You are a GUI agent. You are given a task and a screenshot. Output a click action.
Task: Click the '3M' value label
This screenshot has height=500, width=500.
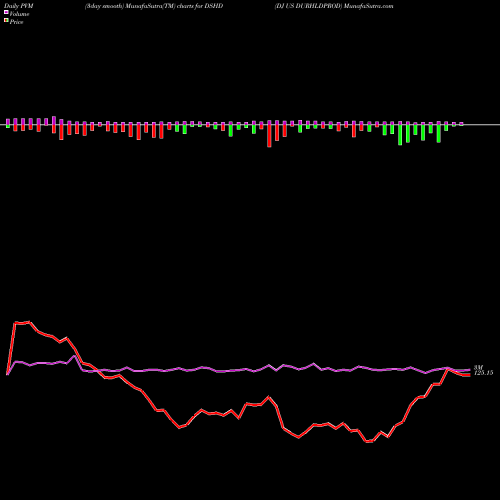pos(478,367)
